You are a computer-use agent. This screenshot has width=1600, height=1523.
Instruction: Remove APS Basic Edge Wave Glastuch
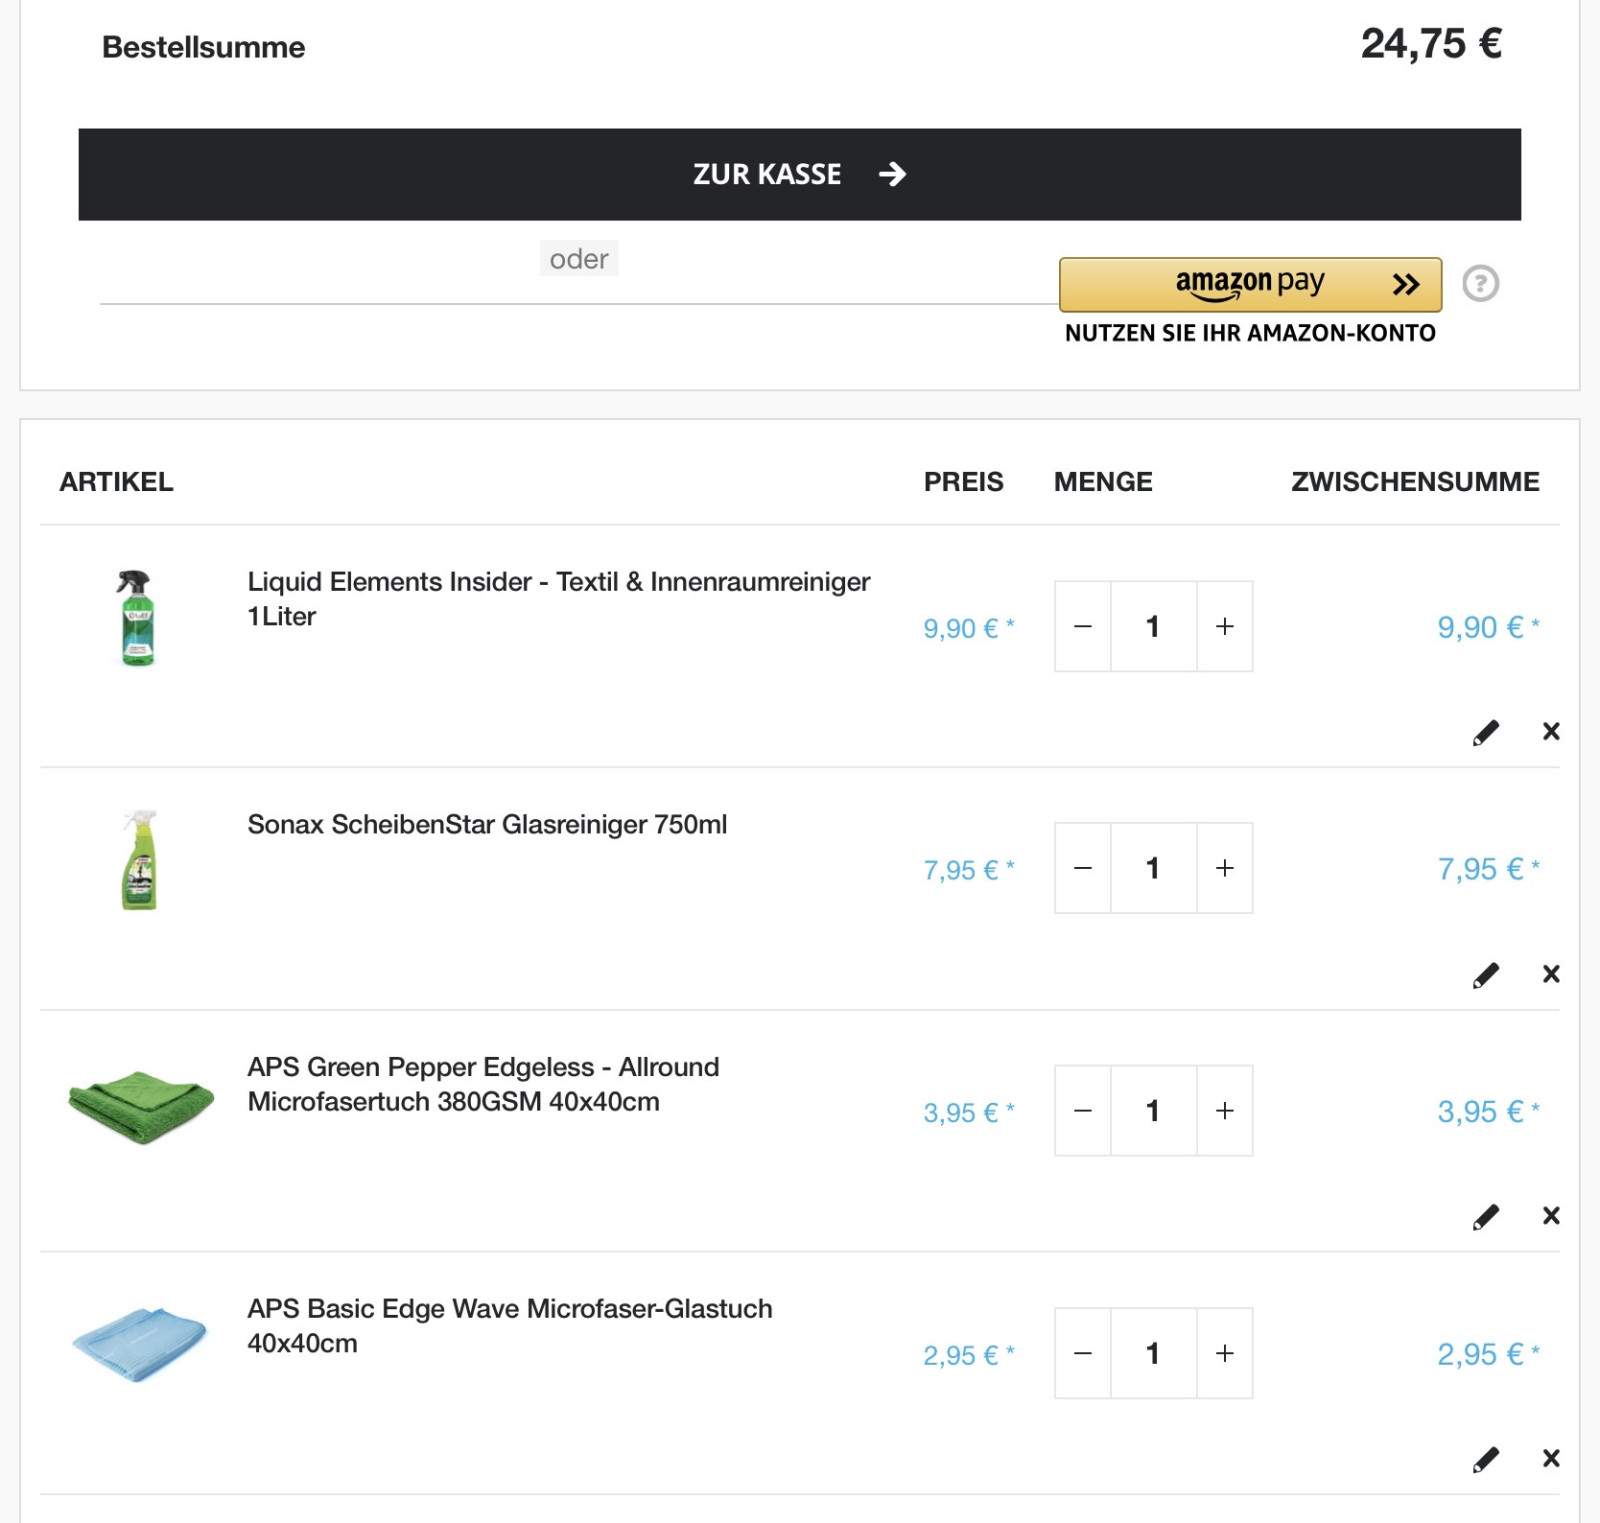(x=1551, y=1459)
